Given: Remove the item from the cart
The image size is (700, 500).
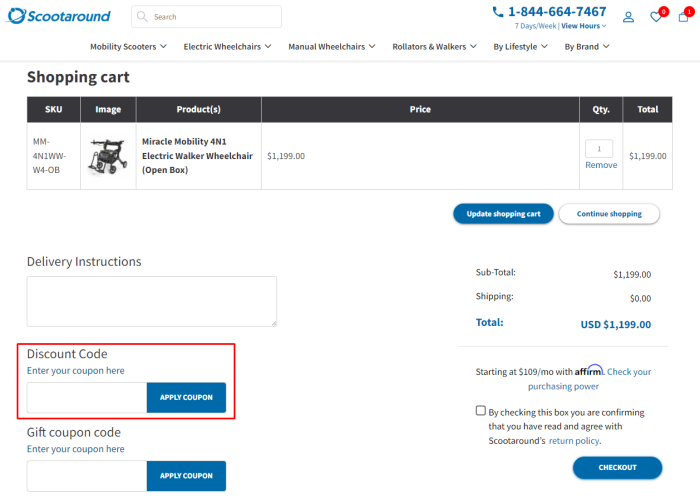Looking at the screenshot, I should click(x=601, y=165).
